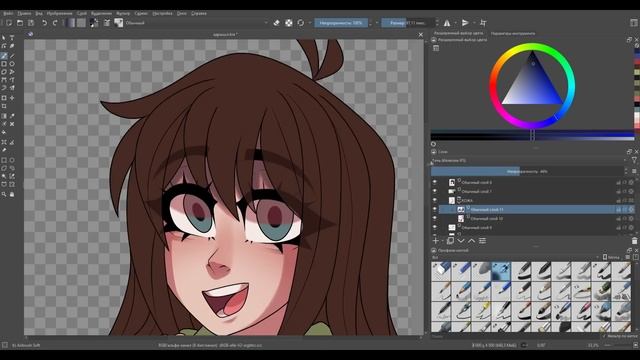Open the 'Обычный' blending mode dropdown in toolbar
The width and height of the screenshot is (640, 360).
[x=196, y=23]
